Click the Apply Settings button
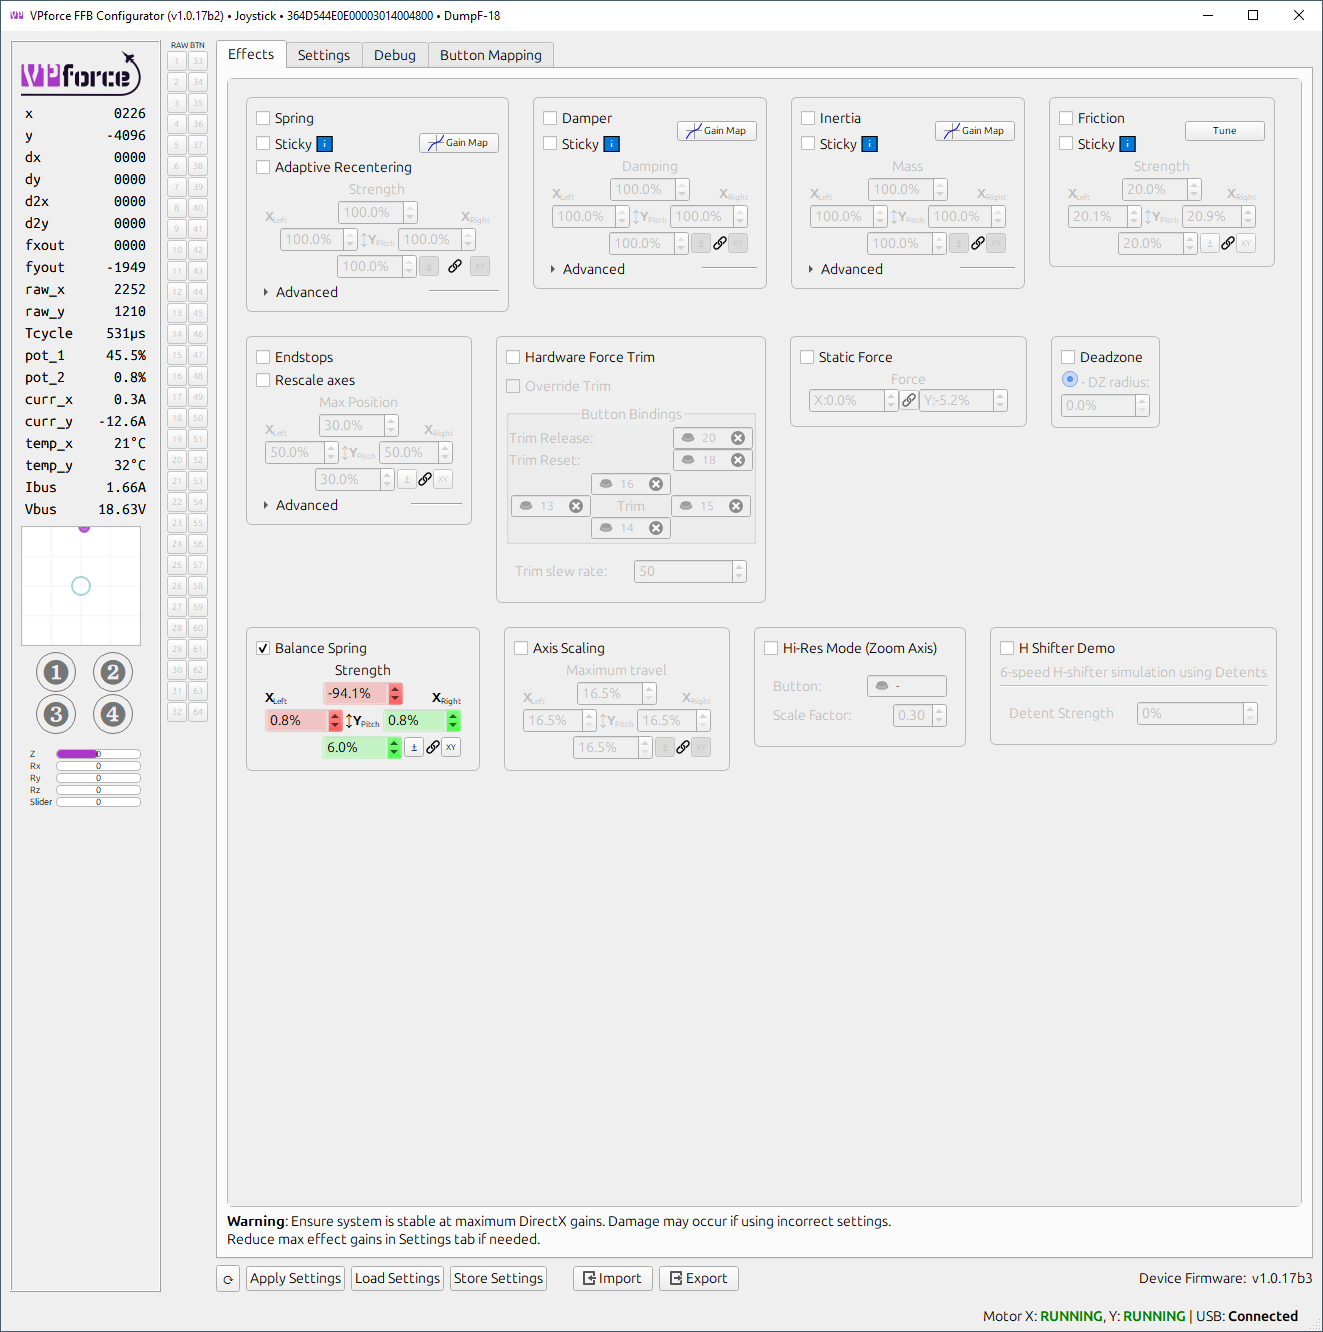This screenshot has width=1323, height=1332. pos(295,1279)
